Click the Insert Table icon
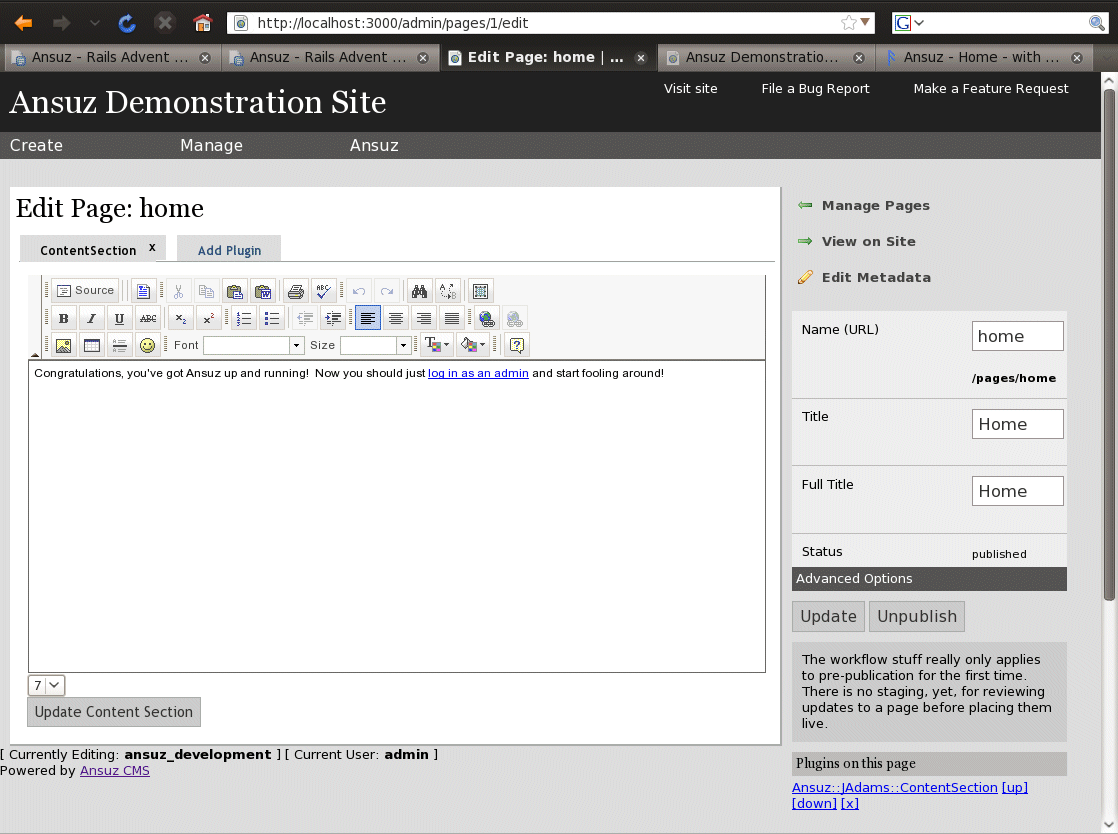The height and width of the screenshot is (834, 1118). pyautogui.click(x=91, y=345)
